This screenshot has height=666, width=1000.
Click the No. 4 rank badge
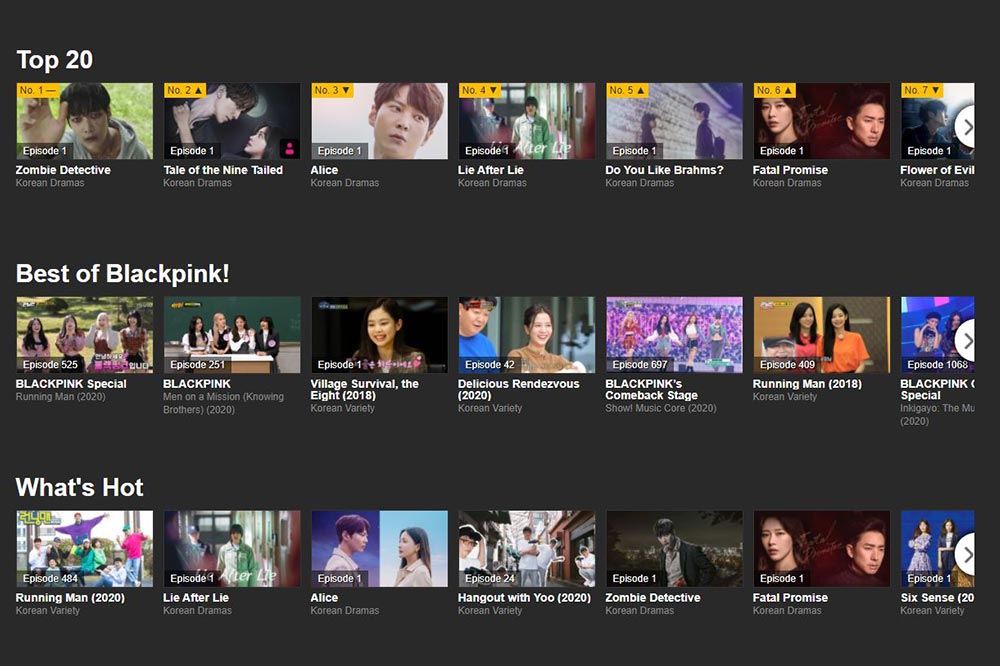[x=480, y=90]
